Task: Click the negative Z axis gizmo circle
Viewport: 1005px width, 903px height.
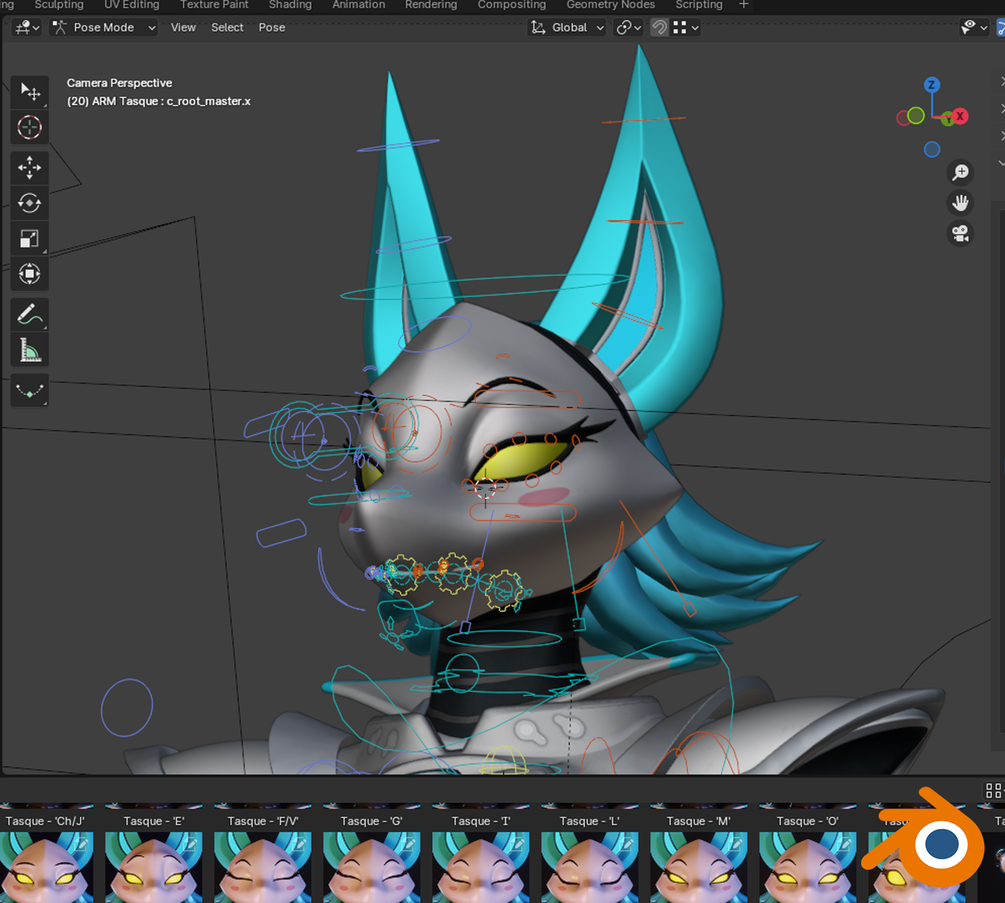Action: click(932, 149)
